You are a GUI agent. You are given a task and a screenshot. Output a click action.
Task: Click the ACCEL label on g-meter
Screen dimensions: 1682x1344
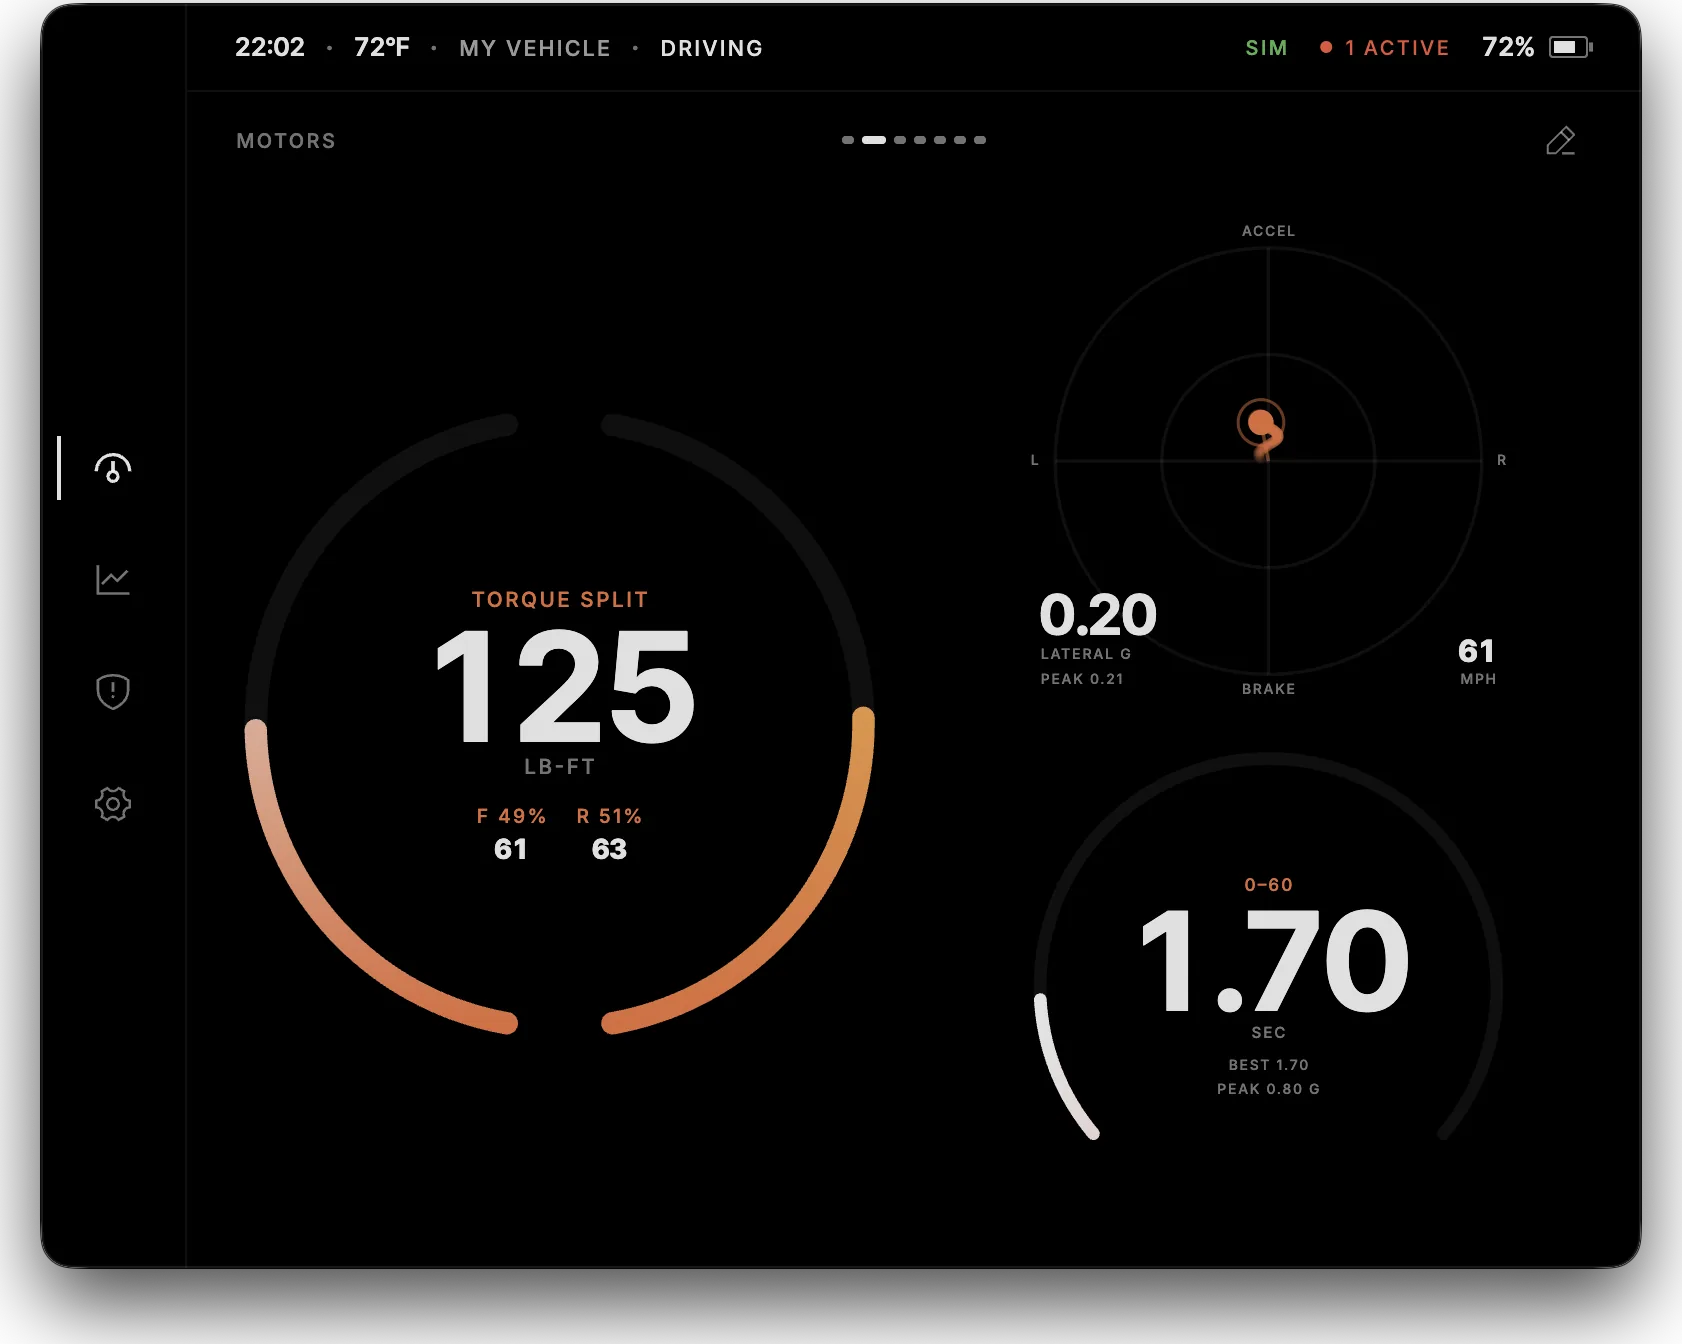click(1268, 231)
